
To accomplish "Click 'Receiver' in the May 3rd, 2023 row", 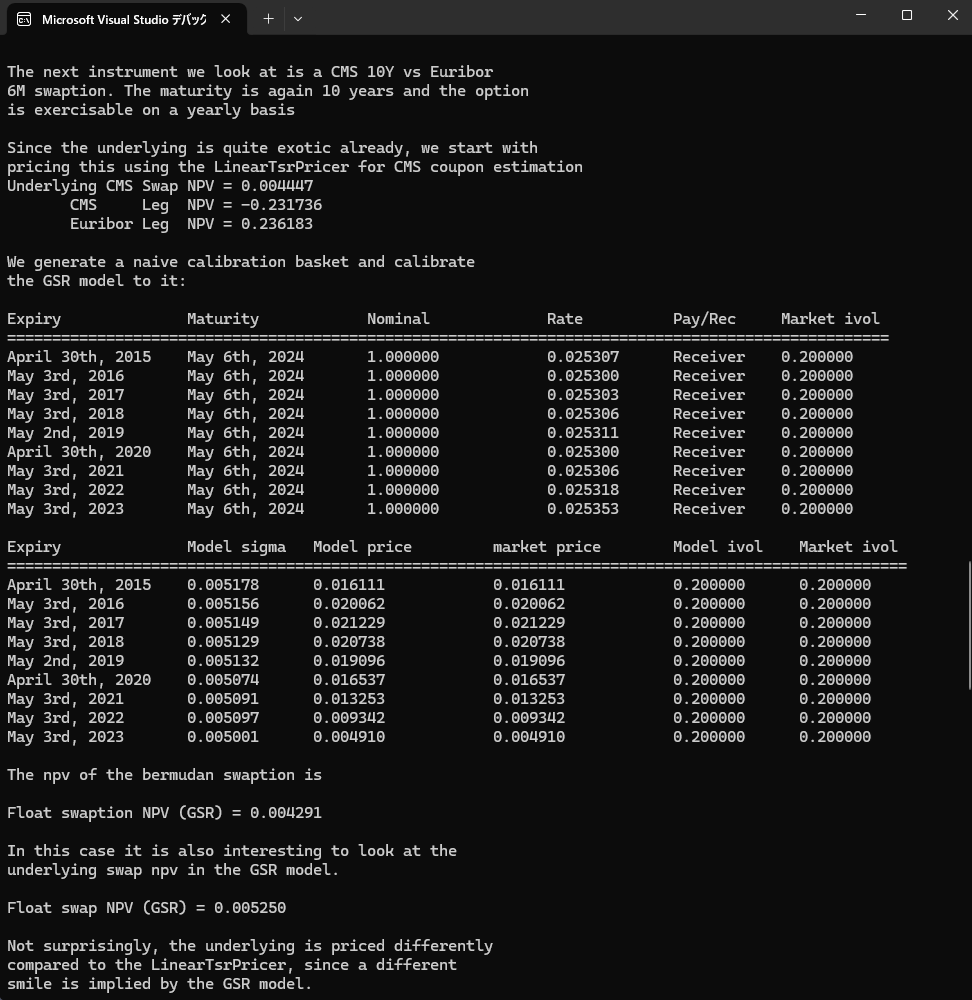I will pyautogui.click(x=709, y=509).
